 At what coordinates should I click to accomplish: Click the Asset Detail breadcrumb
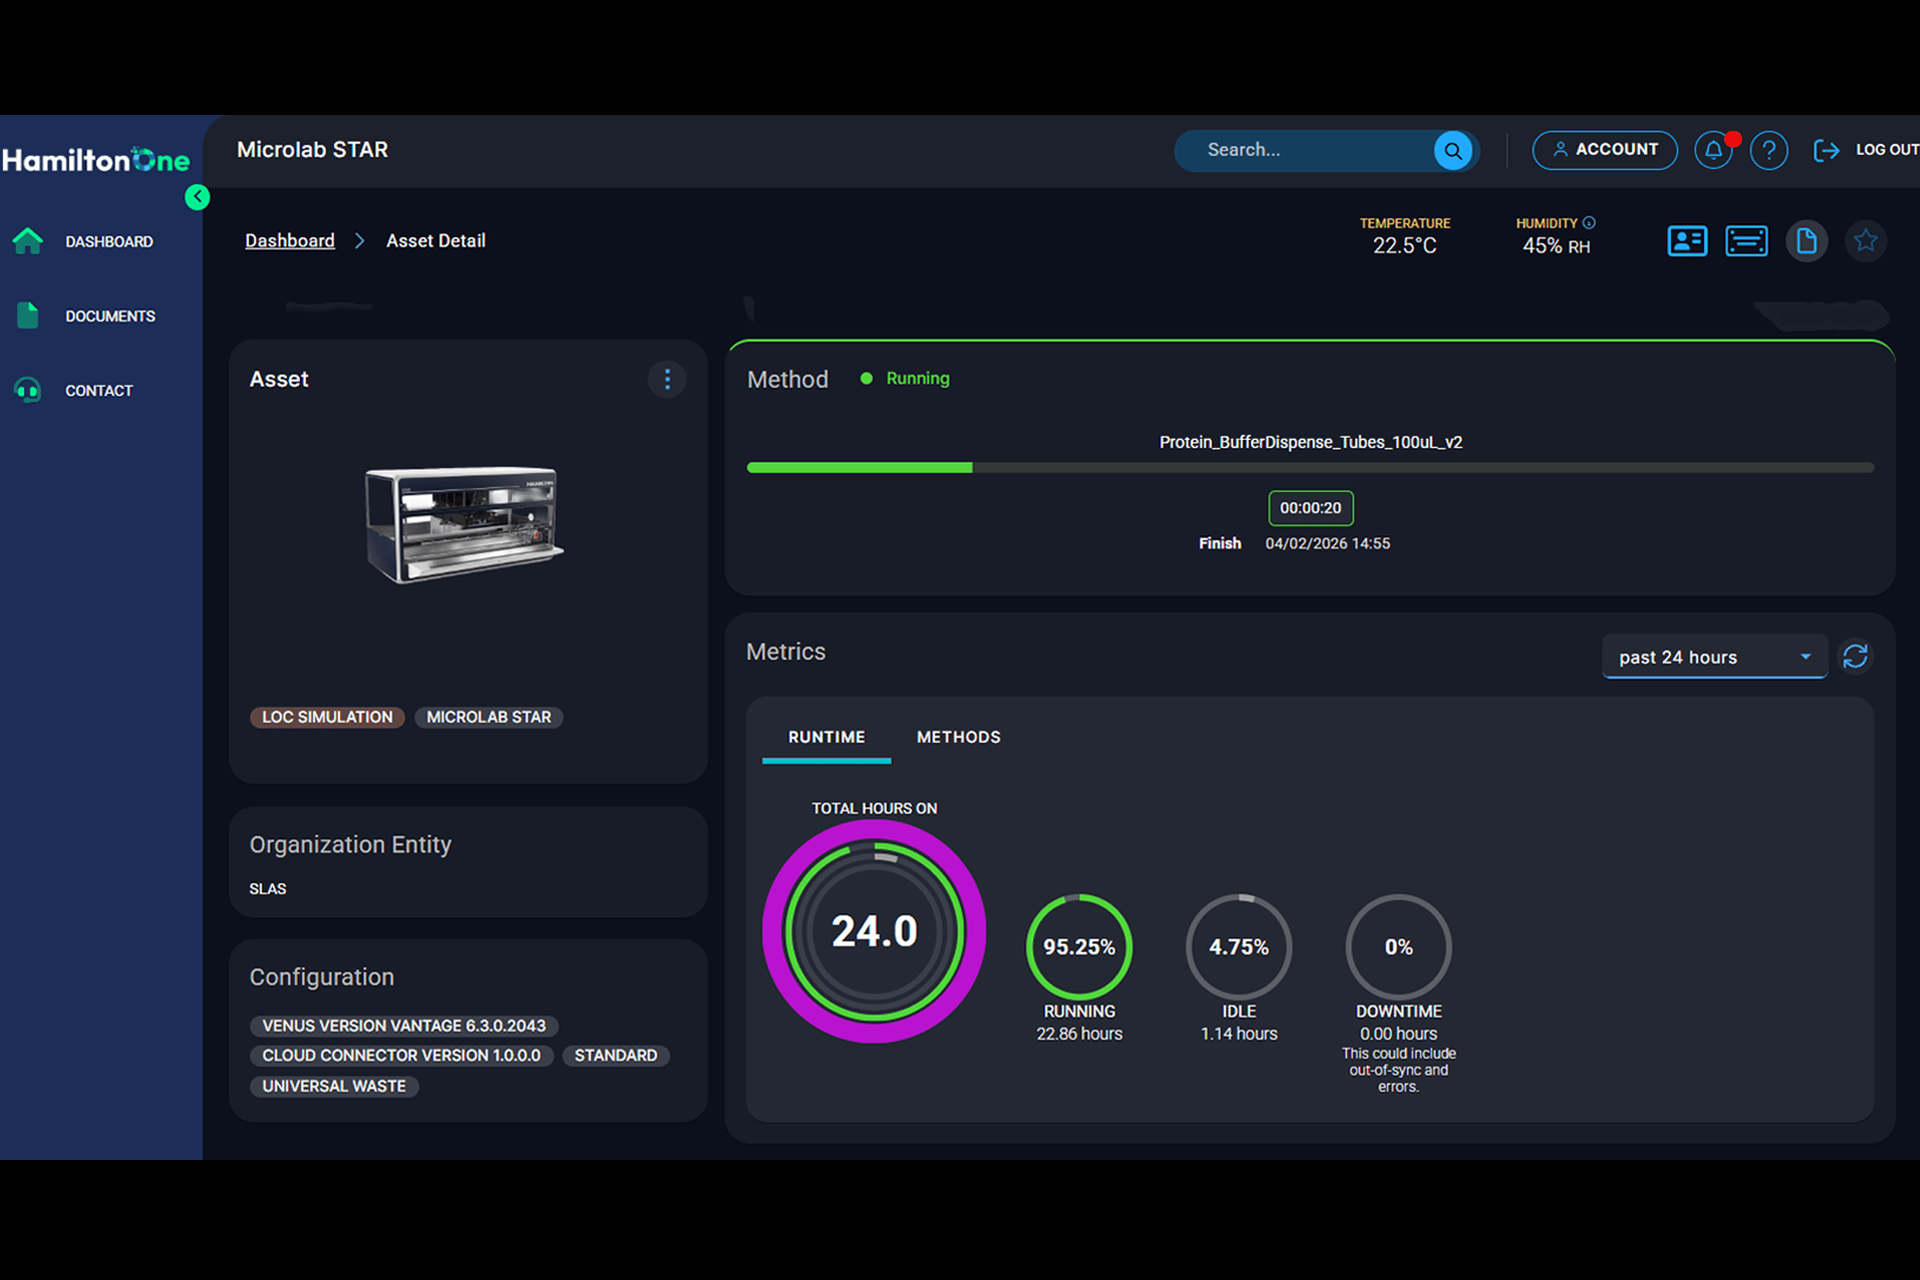click(436, 241)
